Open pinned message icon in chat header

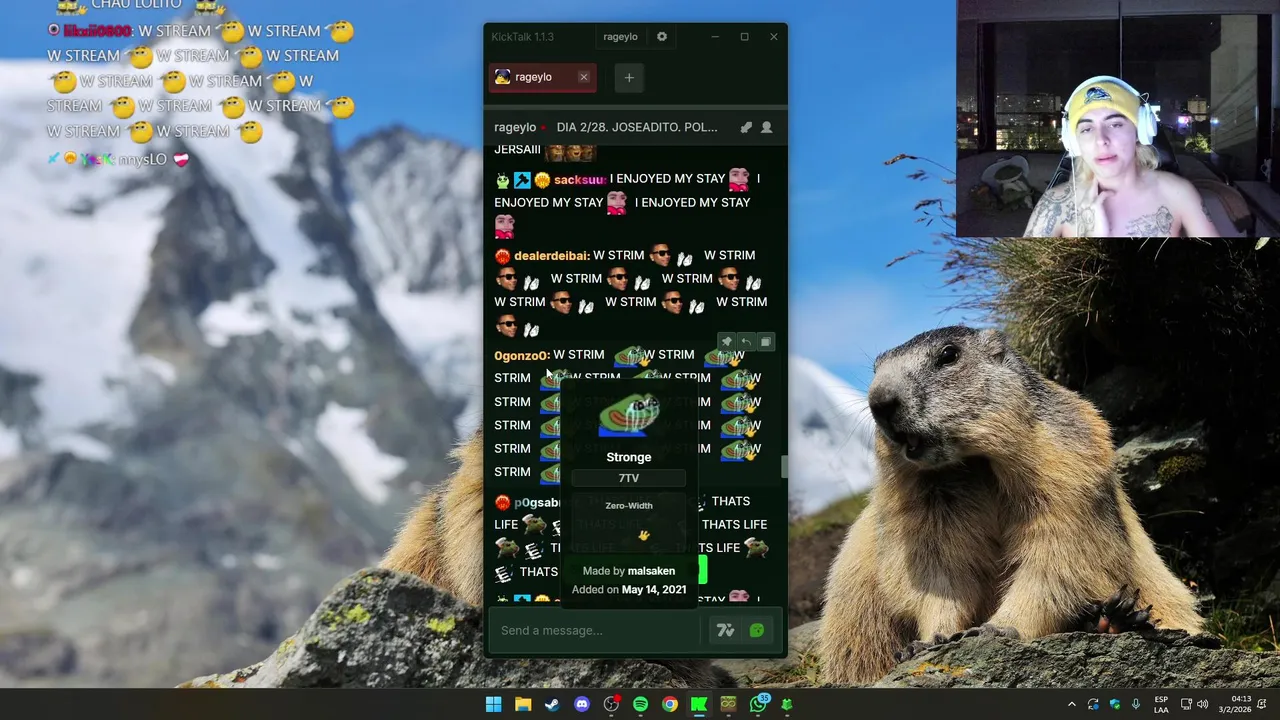(x=745, y=128)
